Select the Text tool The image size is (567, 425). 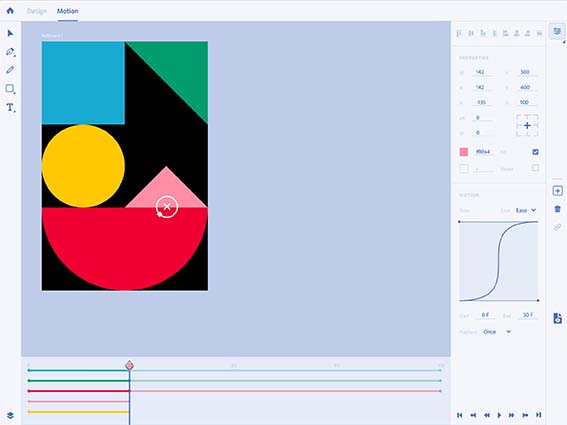coord(10,107)
